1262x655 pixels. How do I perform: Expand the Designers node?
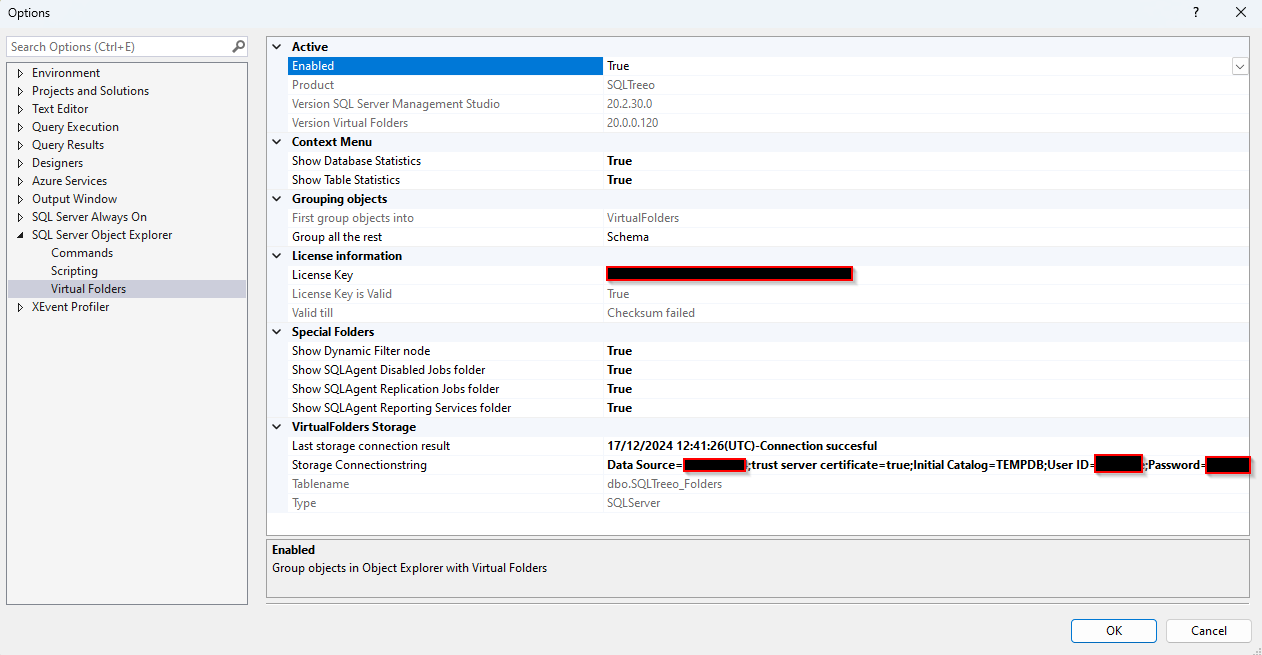[x=20, y=163]
